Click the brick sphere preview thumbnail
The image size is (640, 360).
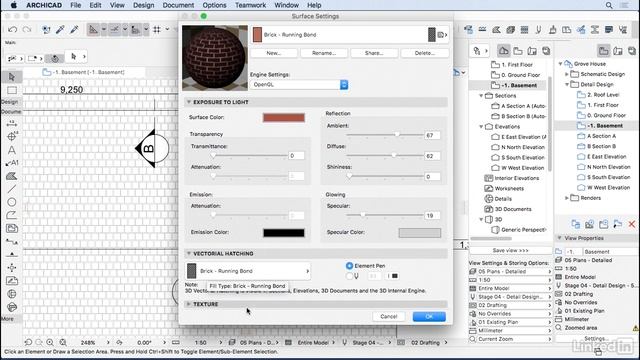point(215,58)
